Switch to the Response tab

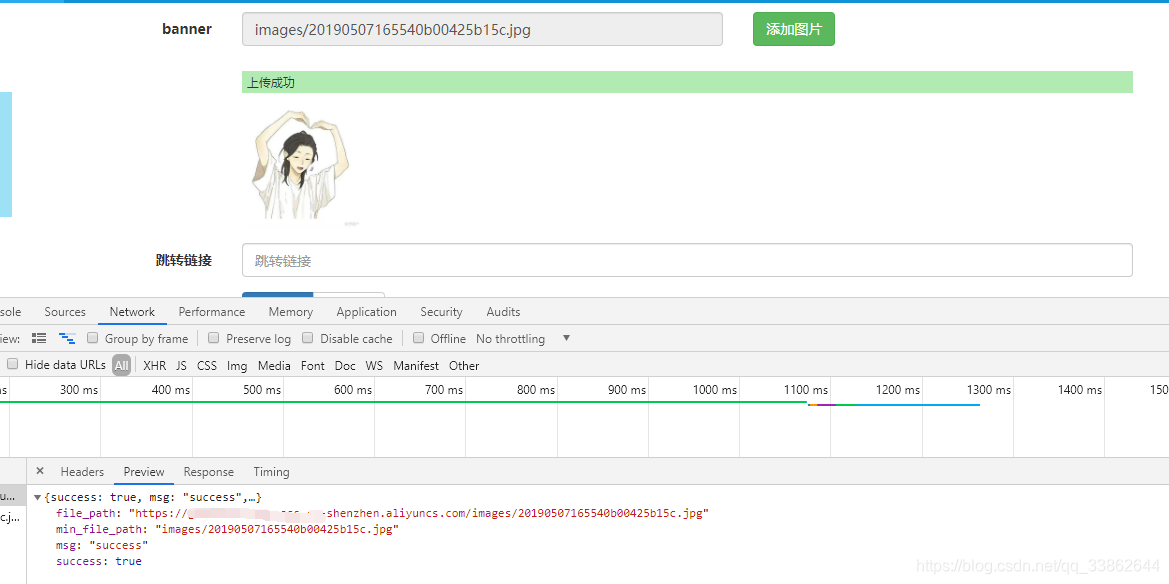pos(208,471)
